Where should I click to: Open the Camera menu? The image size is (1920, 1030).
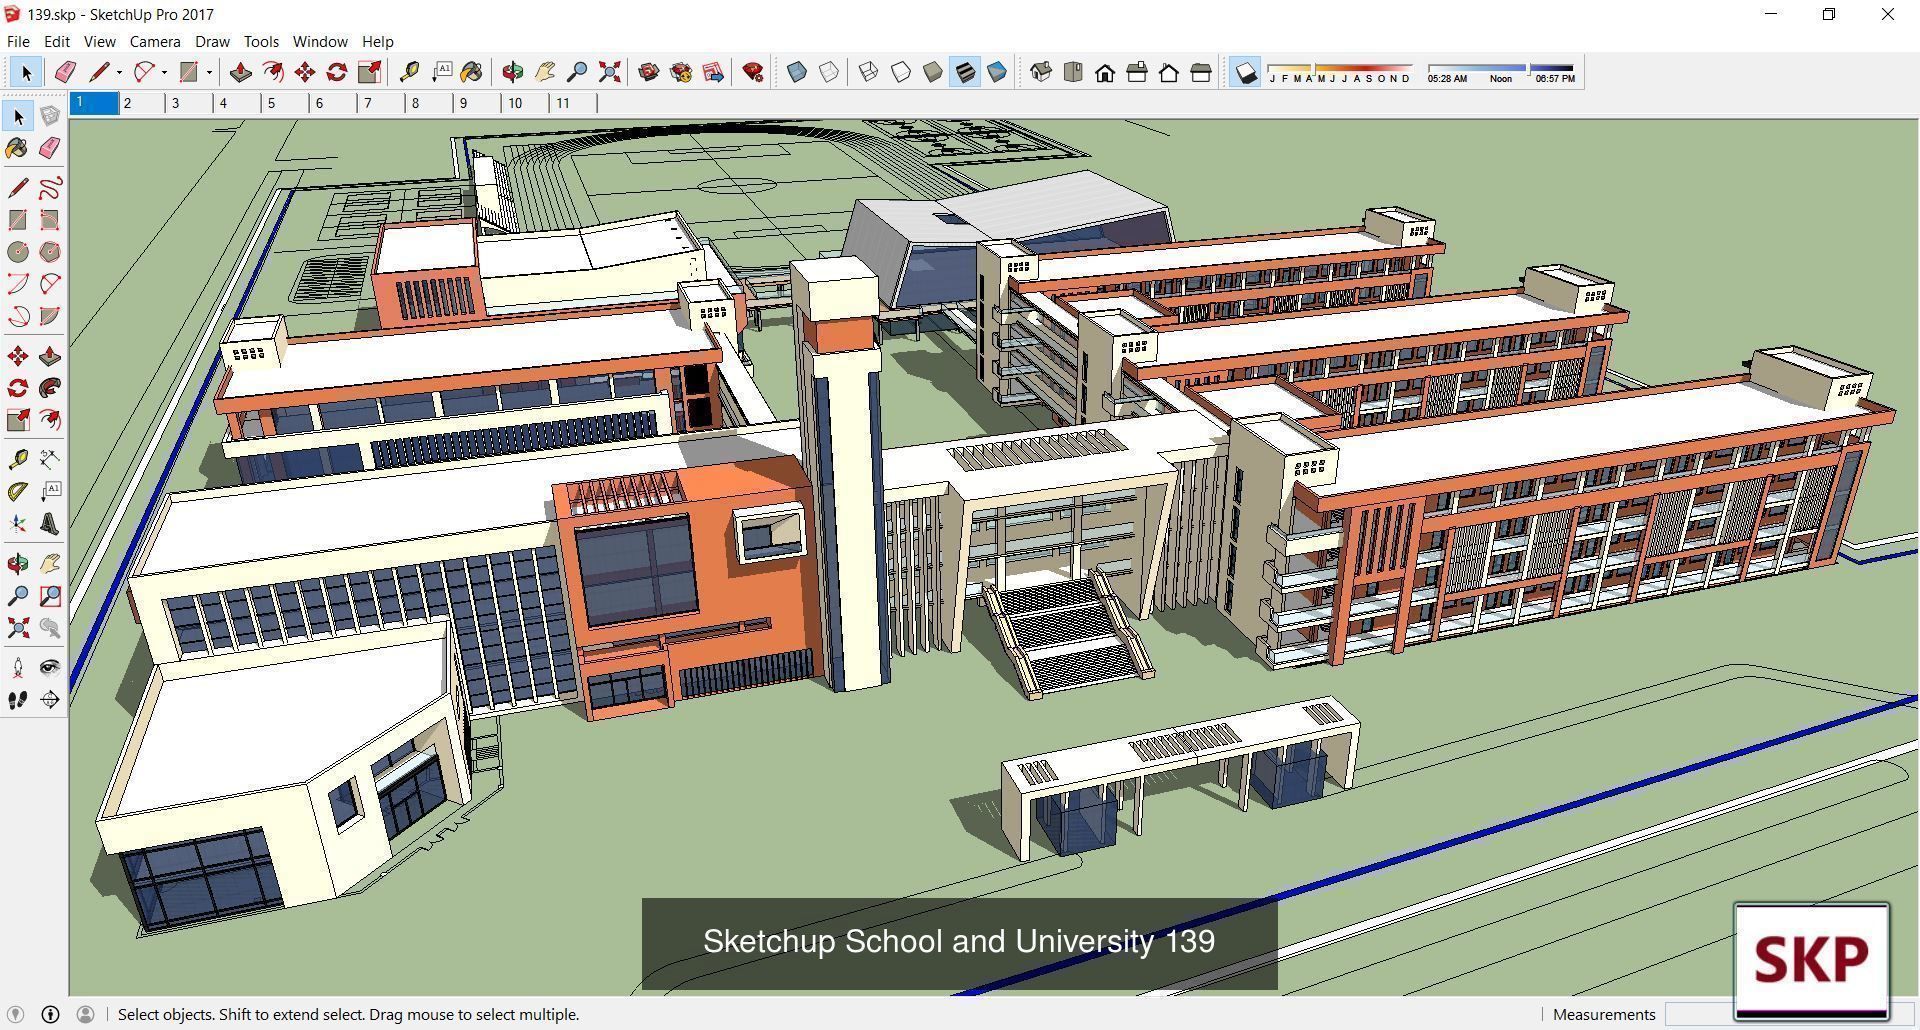pos(154,41)
